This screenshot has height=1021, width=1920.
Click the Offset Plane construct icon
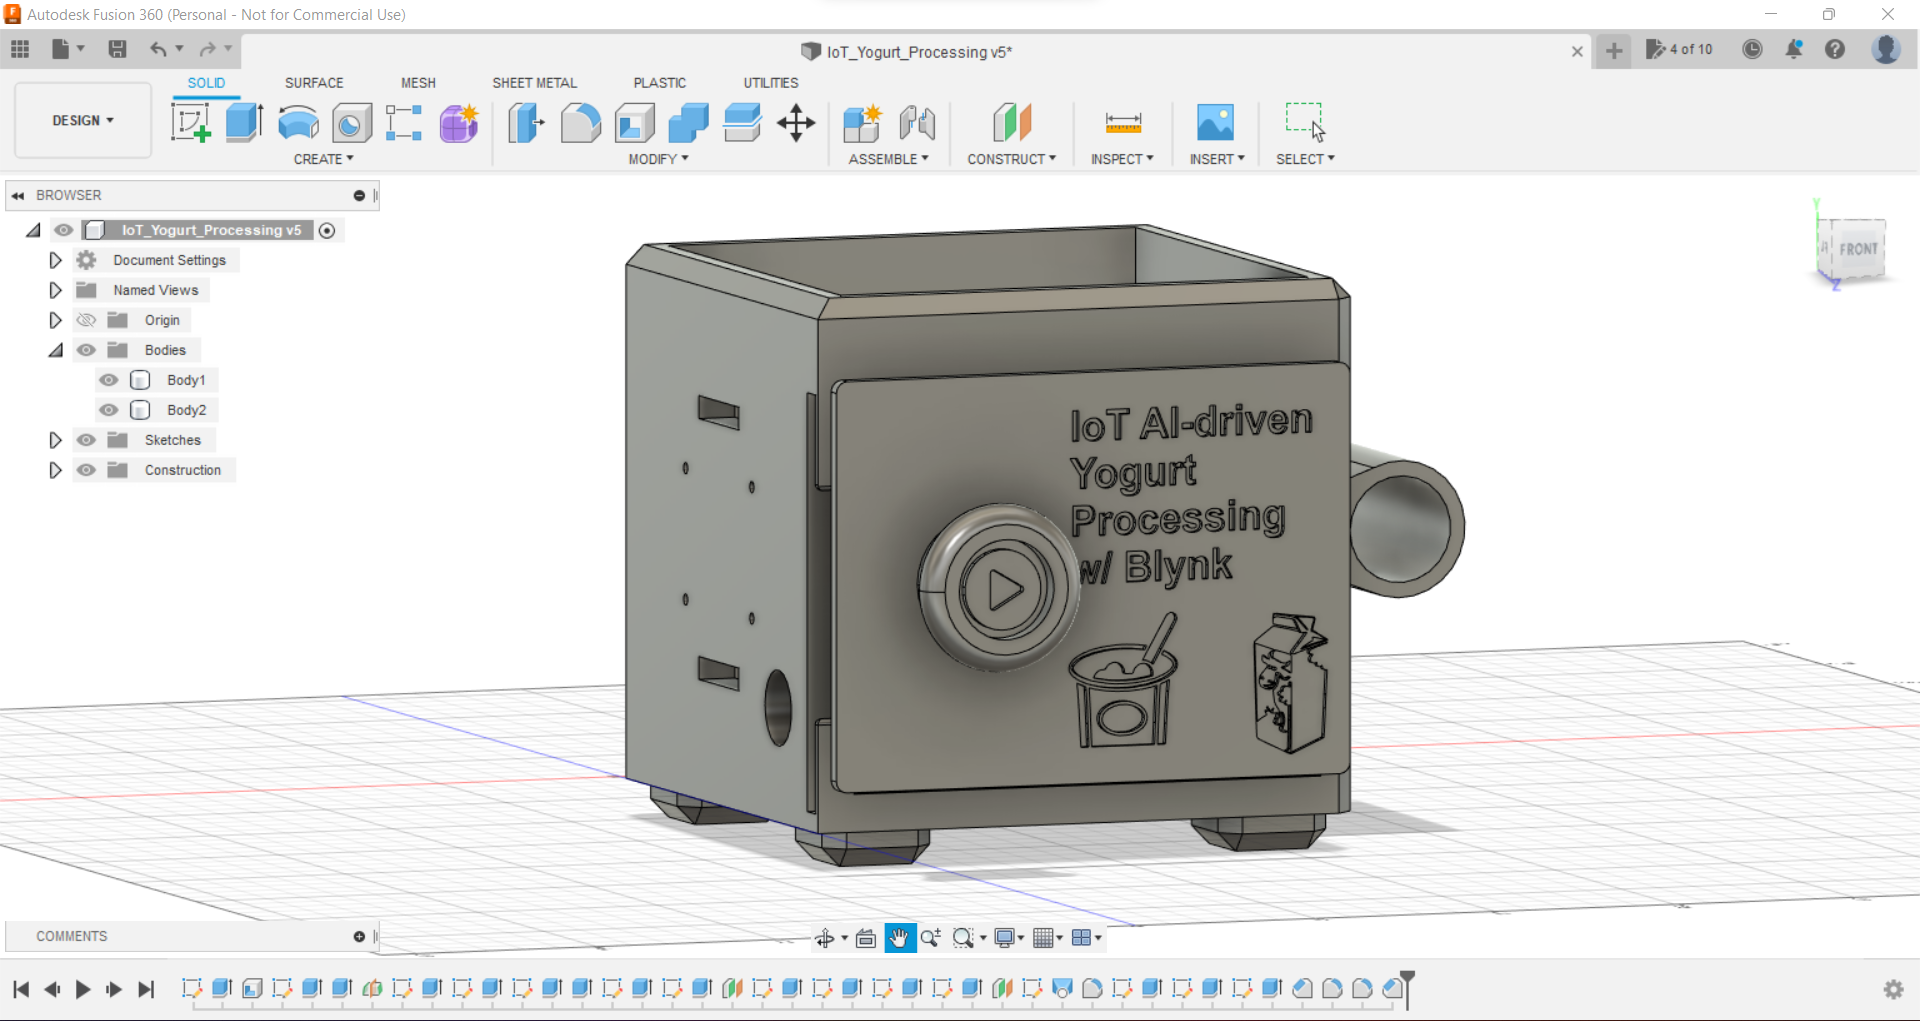pos(1012,123)
